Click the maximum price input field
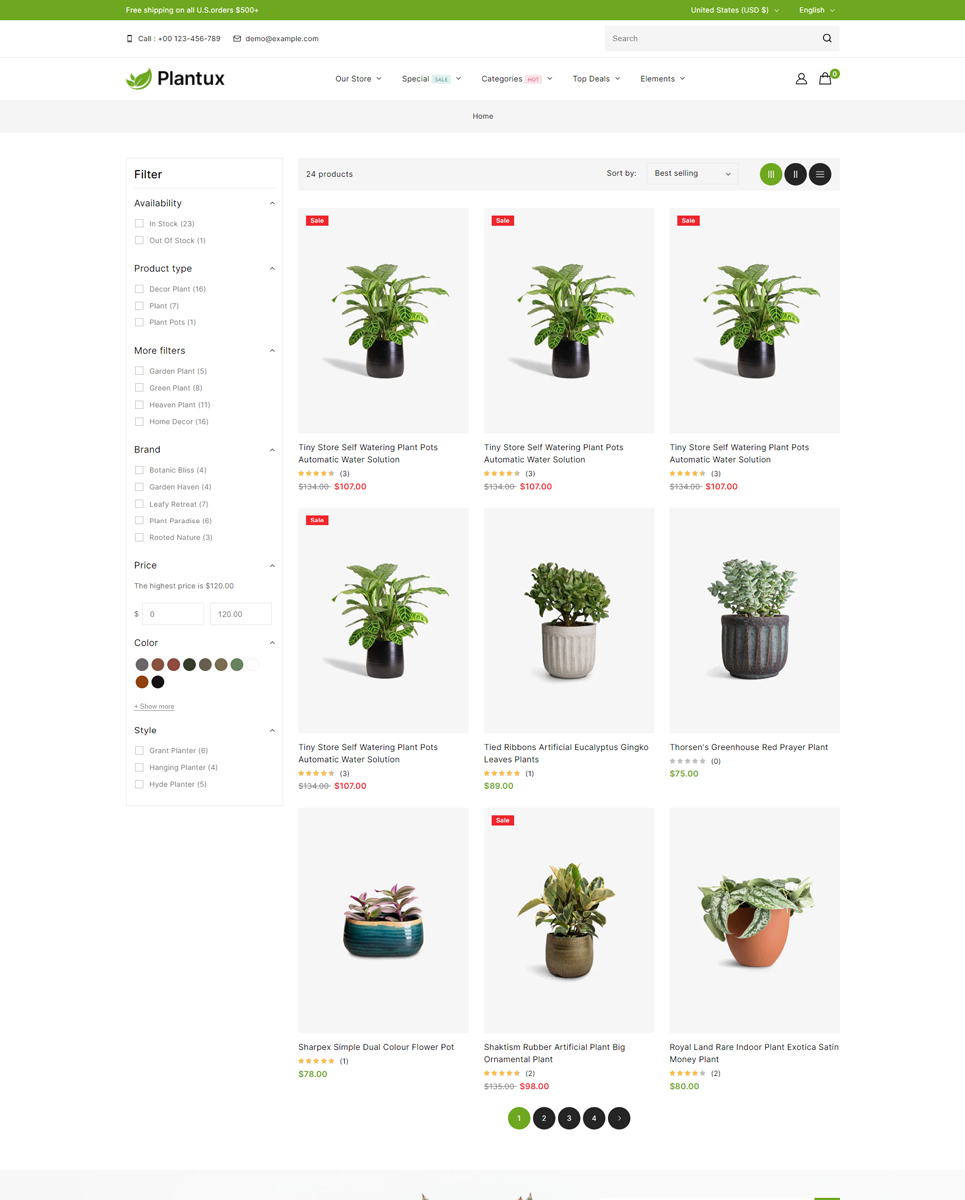 [x=241, y=614]
